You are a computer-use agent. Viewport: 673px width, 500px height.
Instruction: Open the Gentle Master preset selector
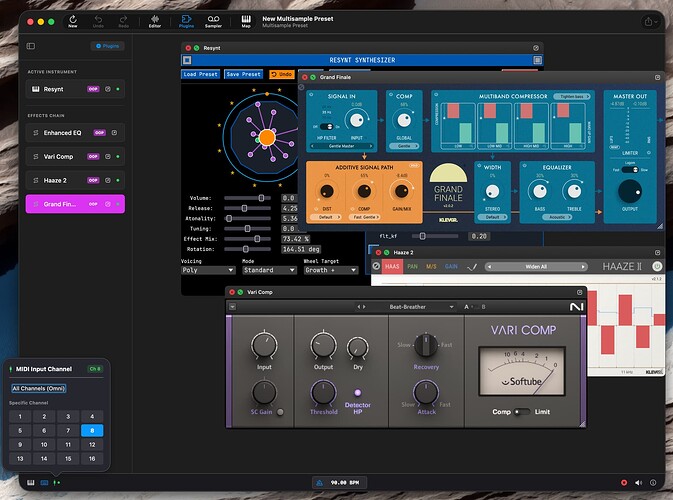(x=342, y=146)
